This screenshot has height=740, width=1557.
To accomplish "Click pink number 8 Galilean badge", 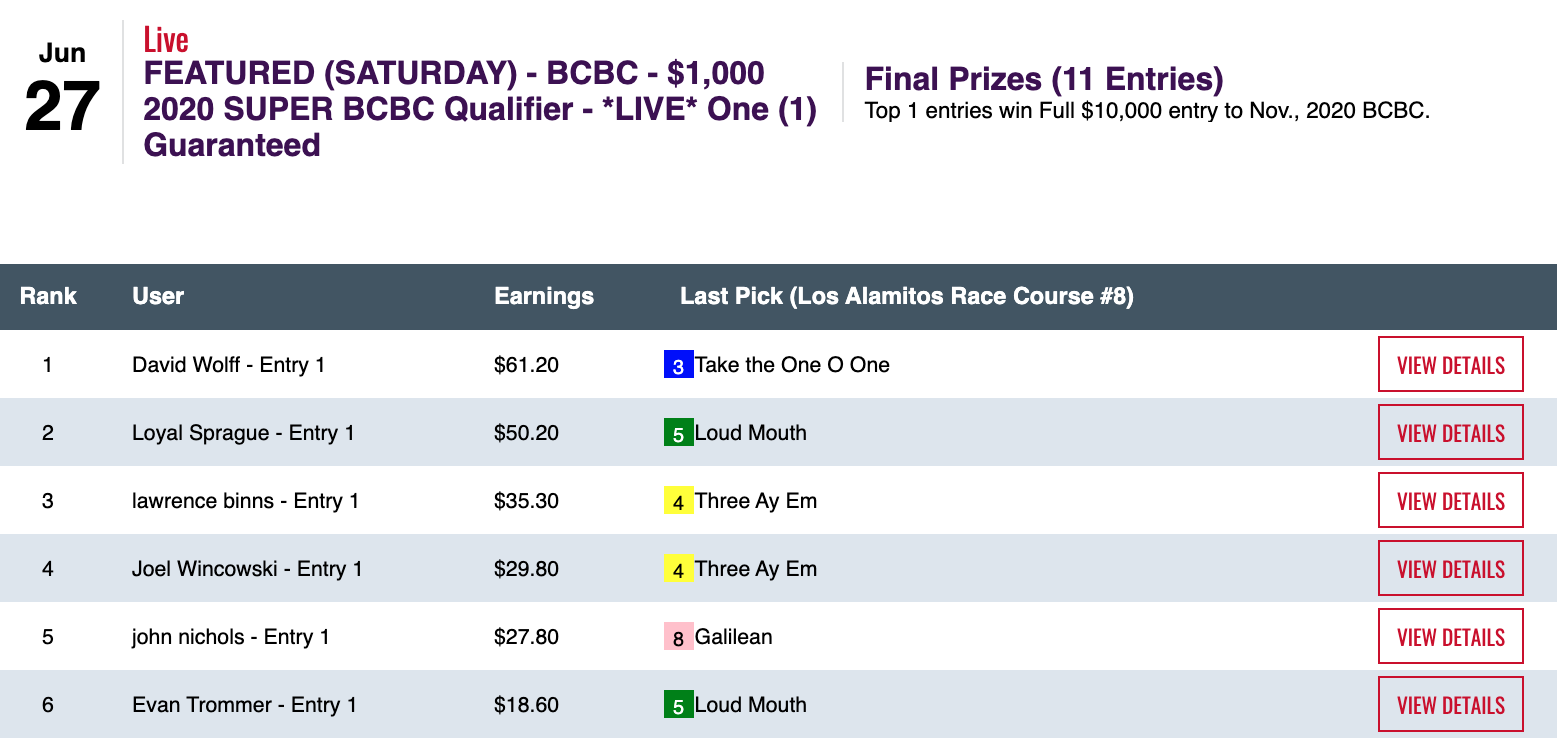I will (678, 638).
